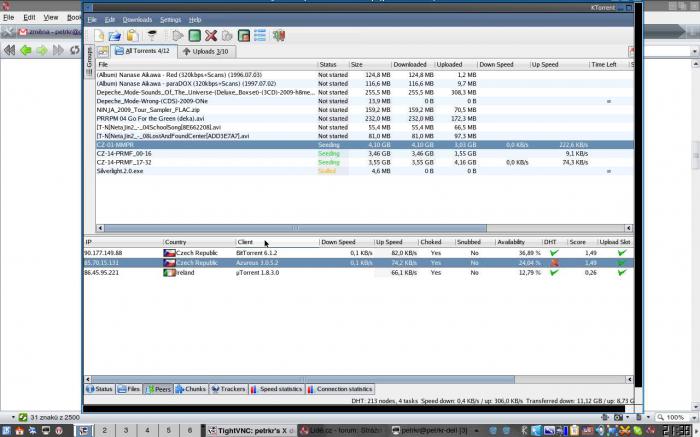Switch to the All Torrents 4/12 tab
This screenshot has width=700, height=437.
coord(143,51)
